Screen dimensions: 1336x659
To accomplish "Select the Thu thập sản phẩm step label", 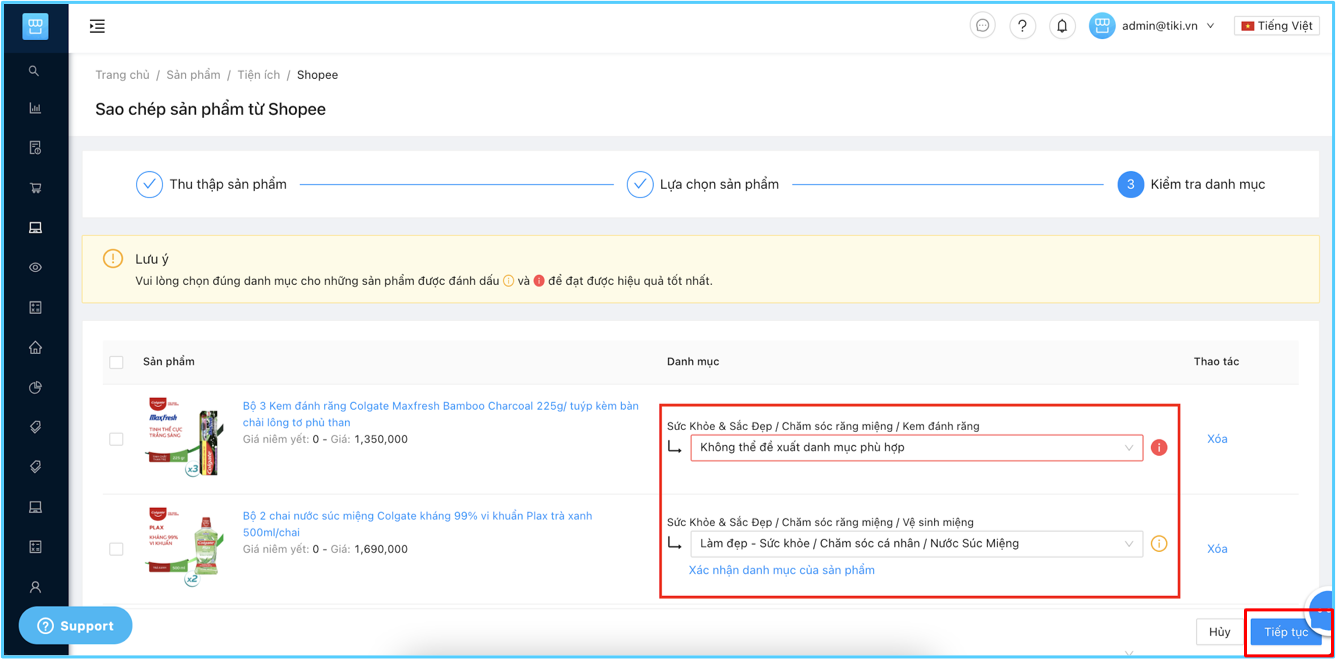I will 228,184.
